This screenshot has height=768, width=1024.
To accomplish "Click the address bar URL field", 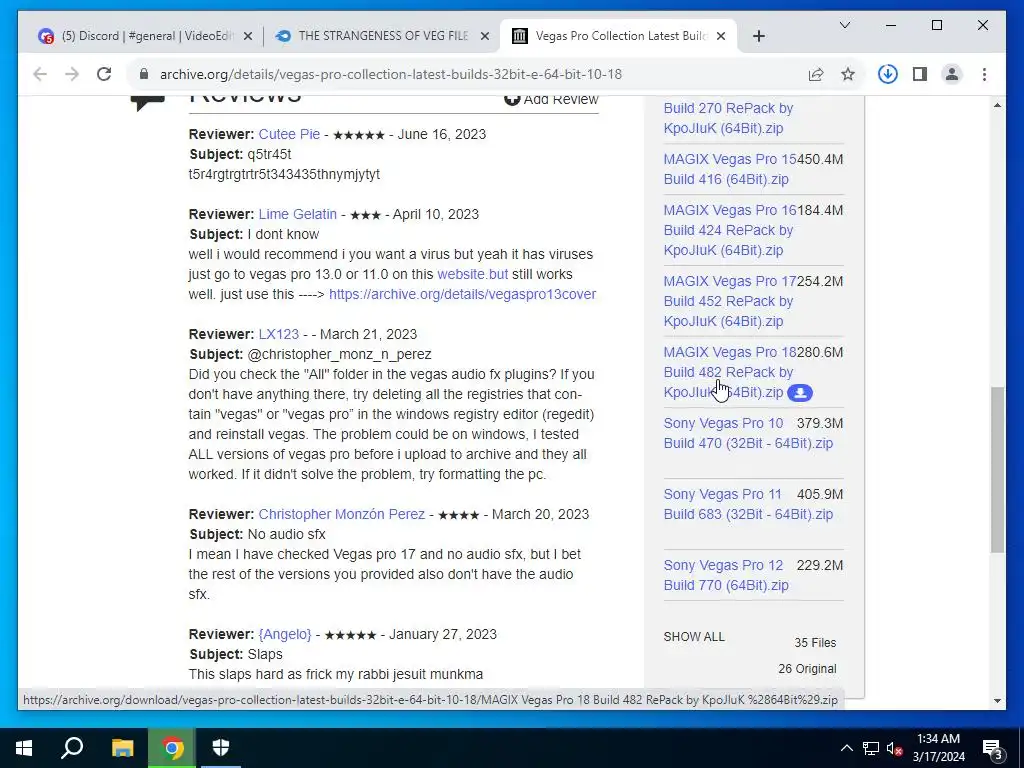I will [391, 74].
